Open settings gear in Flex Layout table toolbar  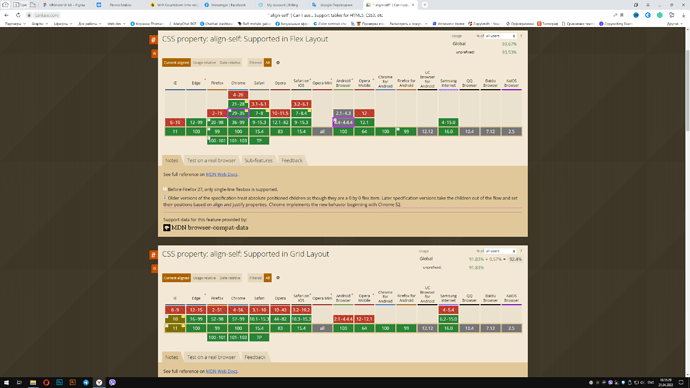pyautogui.click(x=278, y=62)
